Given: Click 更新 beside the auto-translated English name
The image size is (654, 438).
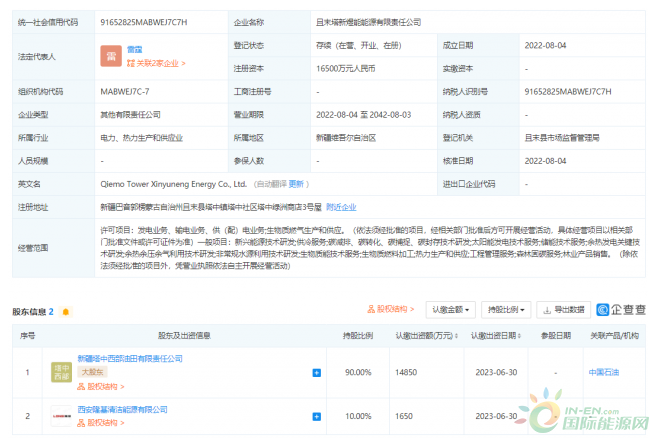Looking at the screenshot, I should tap(296, 184).
